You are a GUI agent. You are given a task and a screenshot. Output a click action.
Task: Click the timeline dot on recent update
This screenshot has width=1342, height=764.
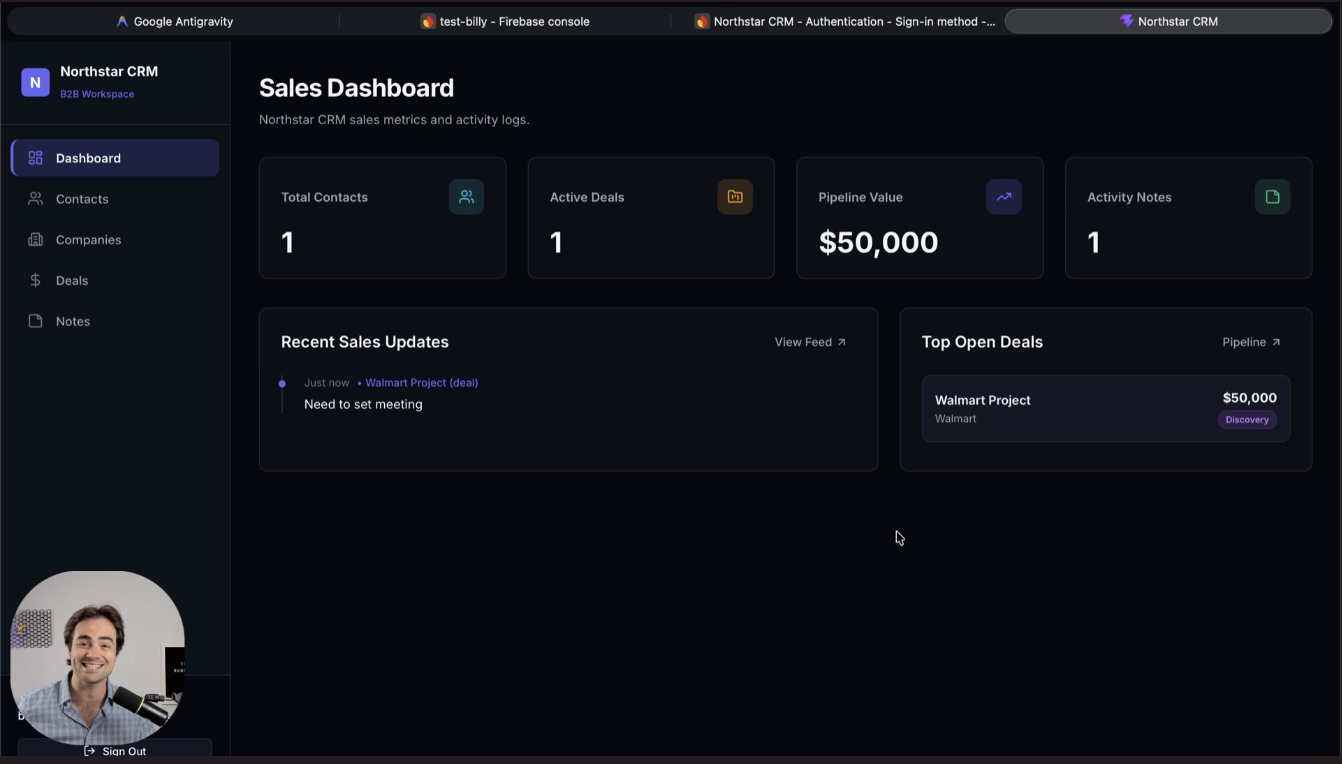(282, 383)
